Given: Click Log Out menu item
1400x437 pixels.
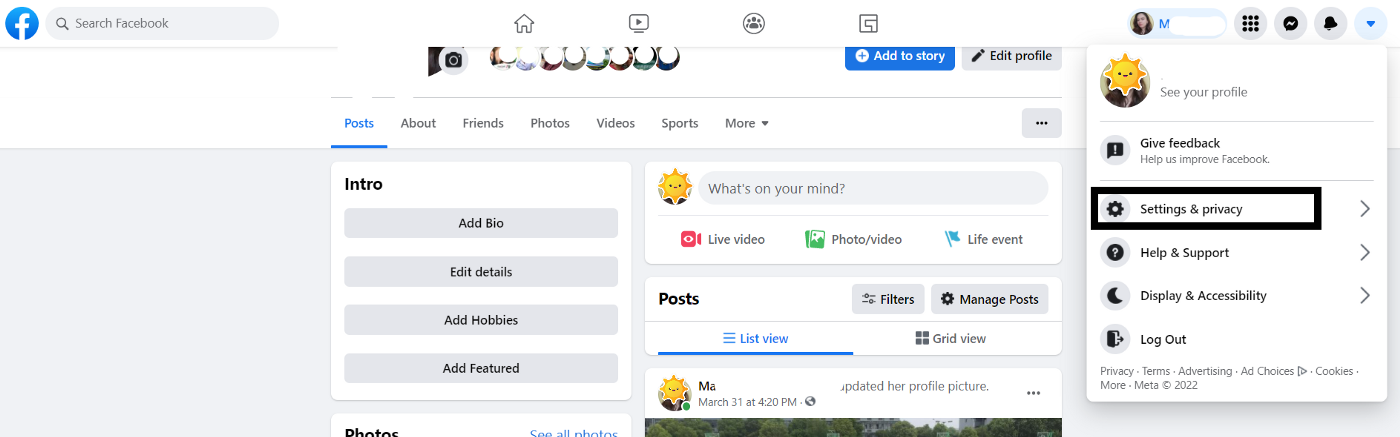Looking at the screenshot, I should pos(1238,339).
